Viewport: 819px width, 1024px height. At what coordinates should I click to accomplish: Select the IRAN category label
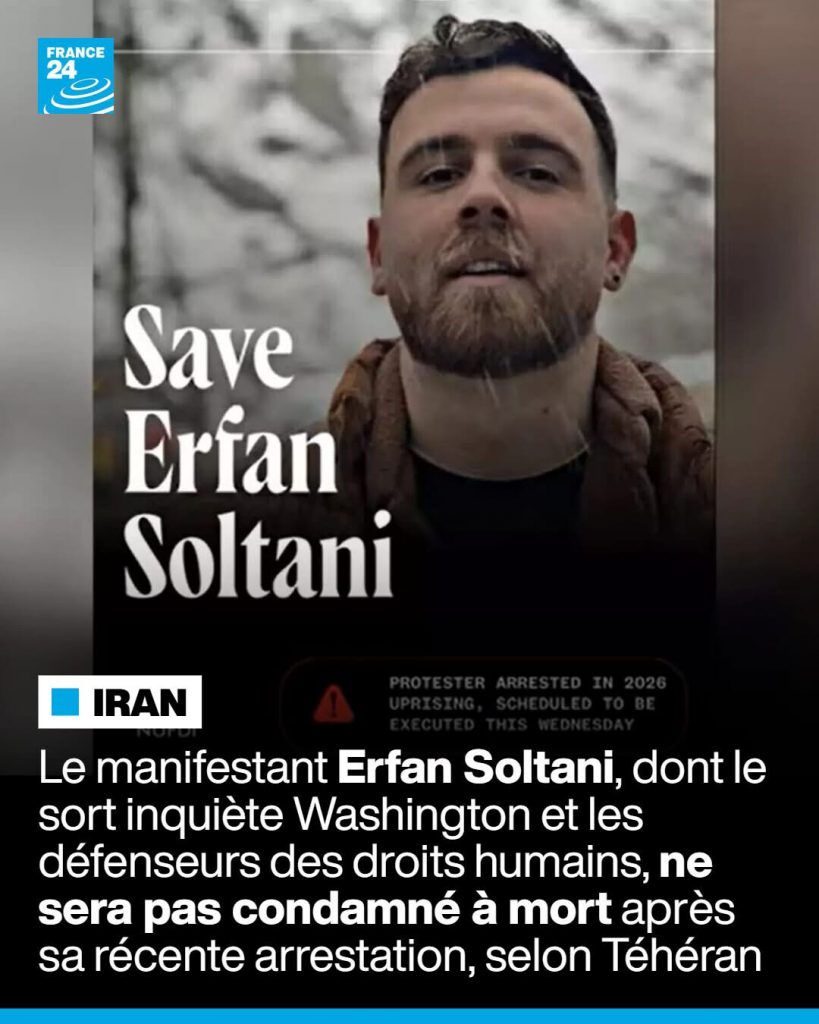[120, 702]
